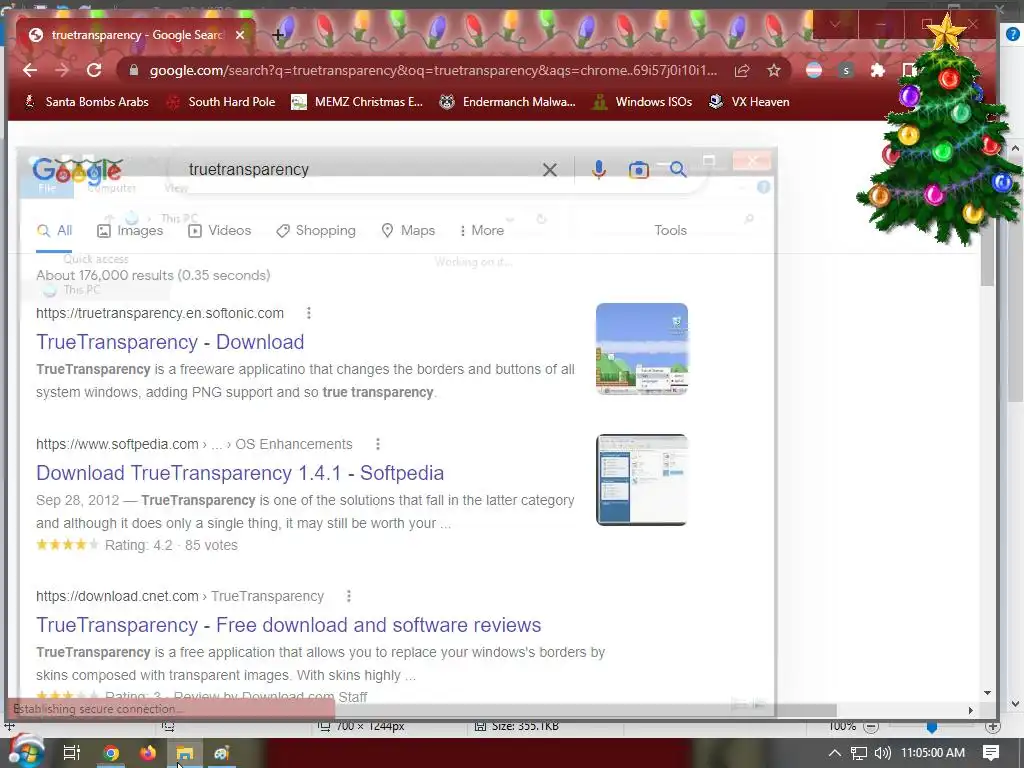The image size is (1024, 768).
Task: Open the Softpedia result thumbnail image
Action: [641, 479]
